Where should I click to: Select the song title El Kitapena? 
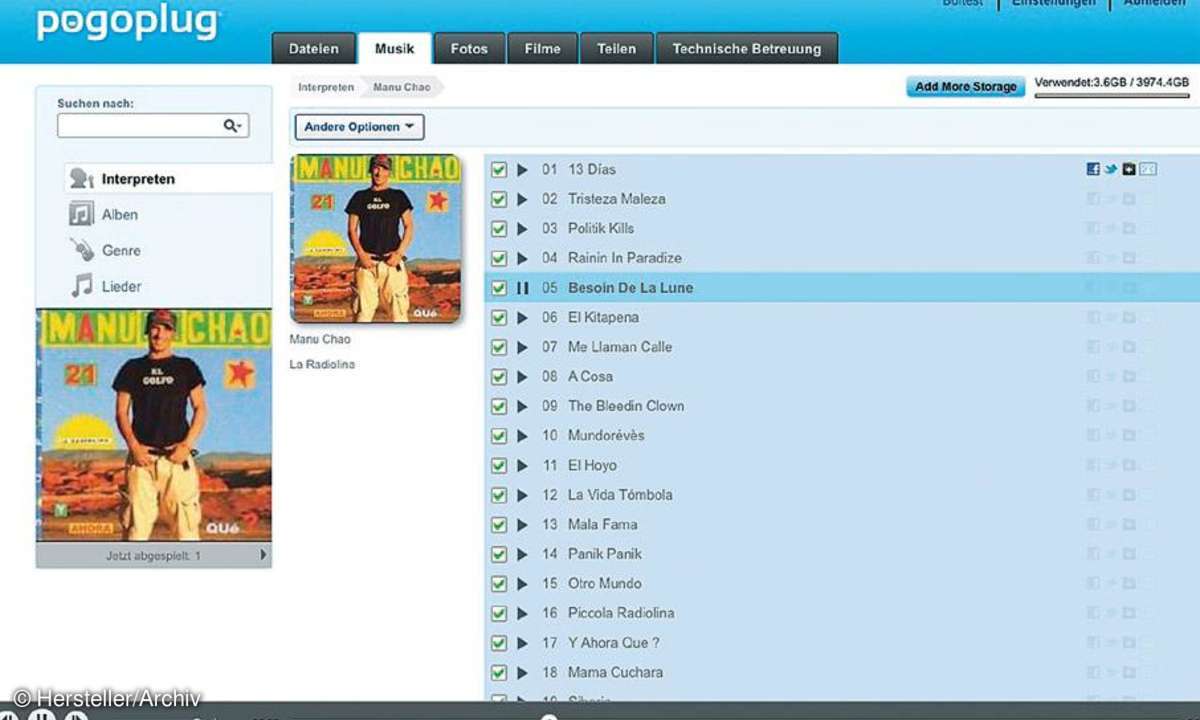click(x=603, y=318)
